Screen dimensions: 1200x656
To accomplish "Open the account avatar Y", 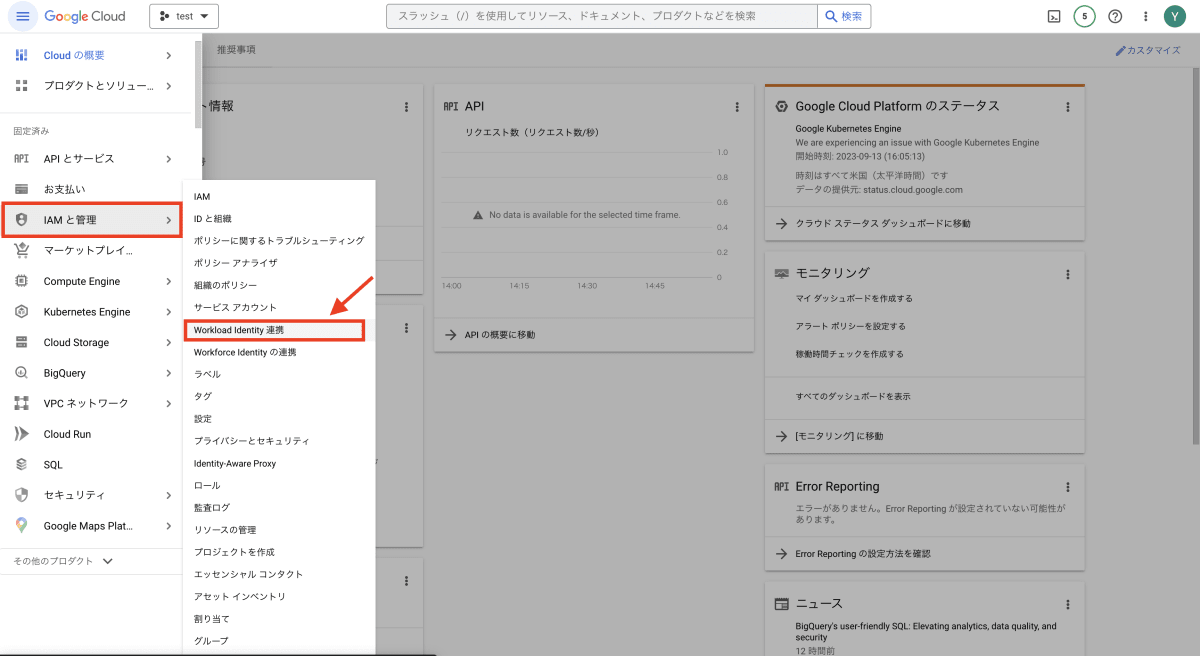I will (x=1175, y=16).
